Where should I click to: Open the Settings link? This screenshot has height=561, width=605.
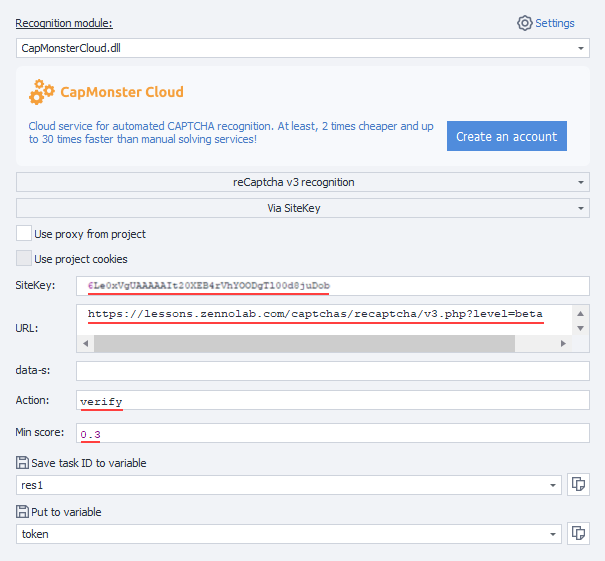pyautogui.click(x=555, y=23)
